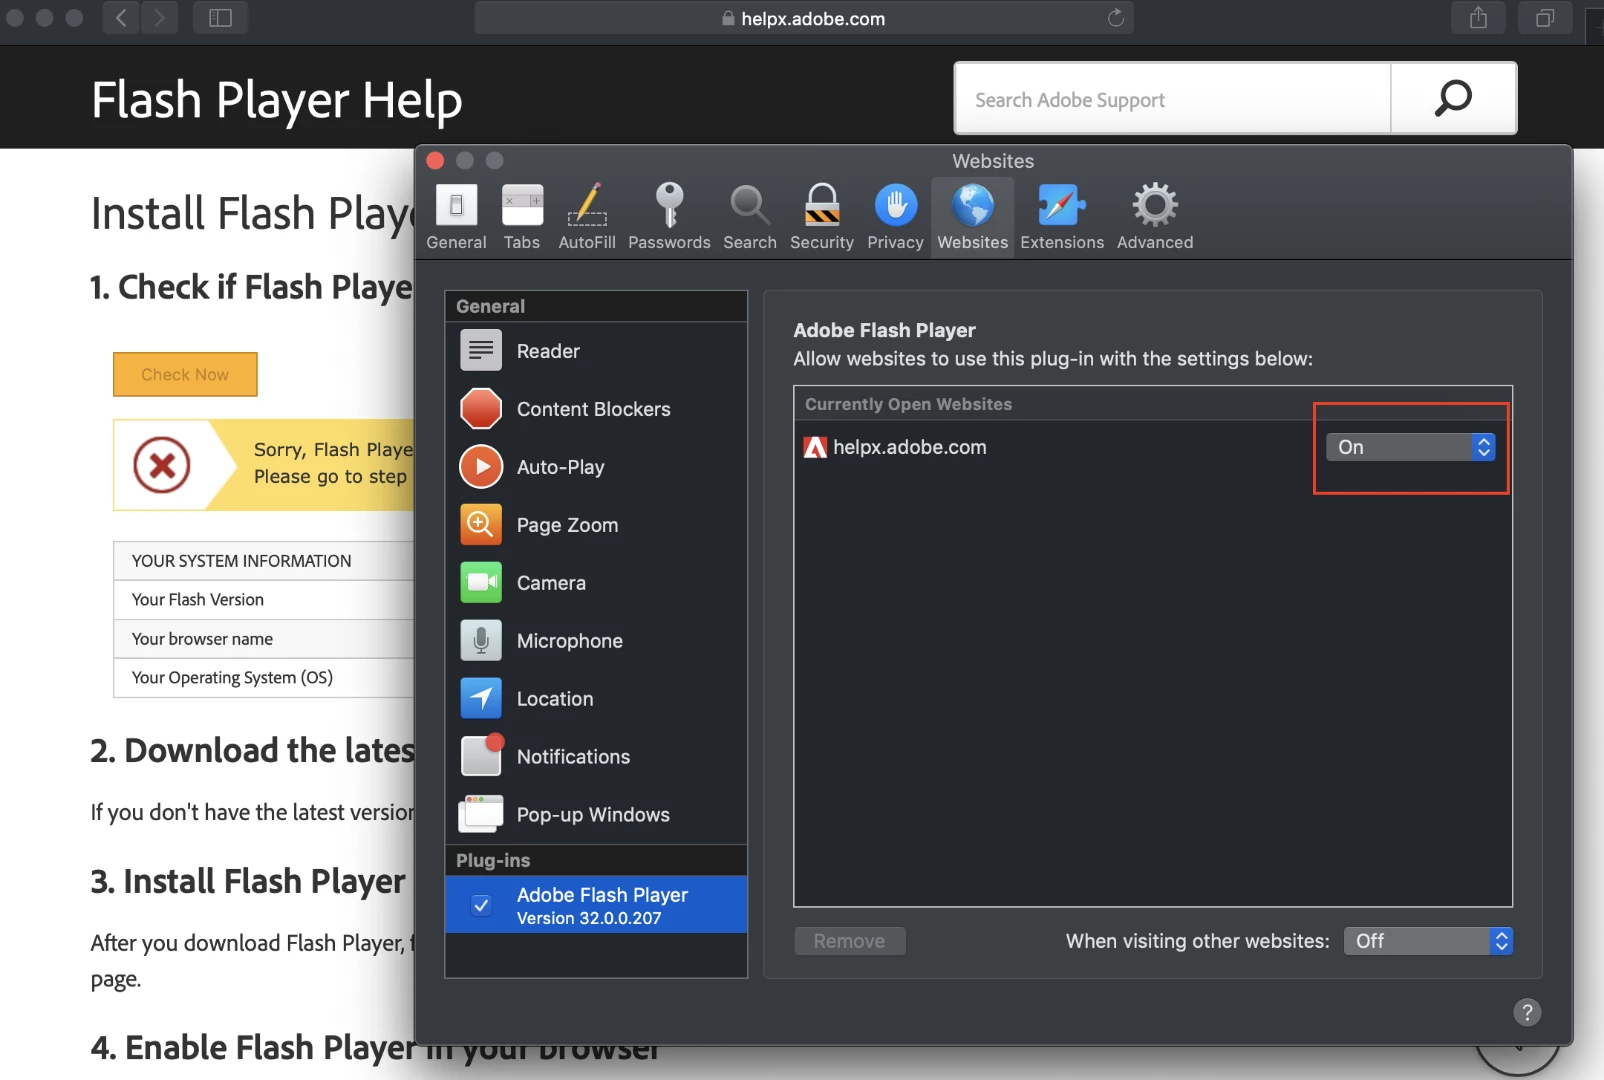Open Privacy preferences pane

(895, 217)
